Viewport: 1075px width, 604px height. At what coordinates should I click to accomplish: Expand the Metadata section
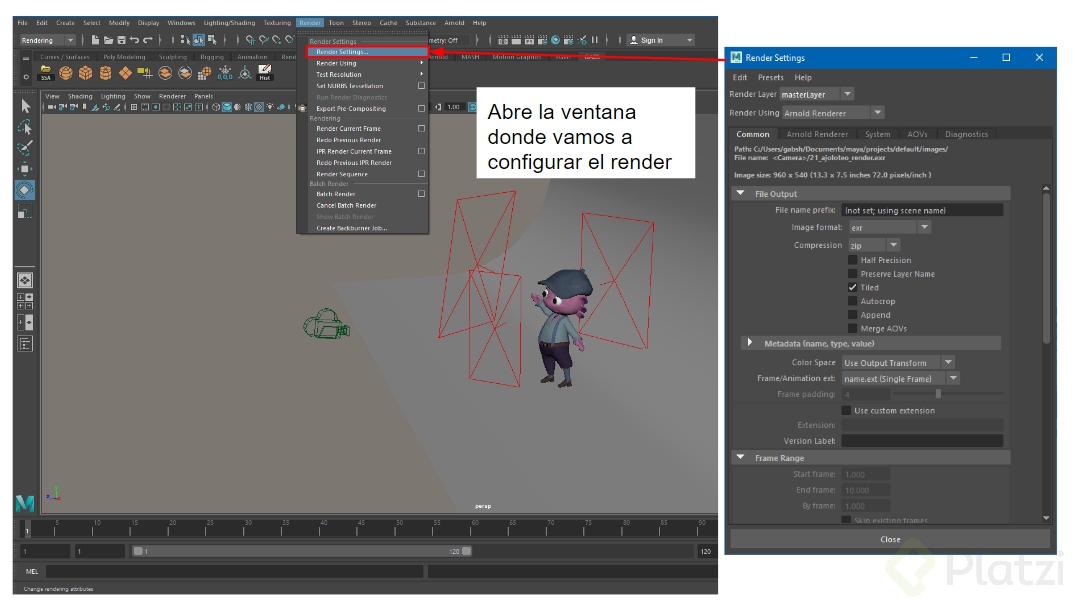(x=749, y=342)
